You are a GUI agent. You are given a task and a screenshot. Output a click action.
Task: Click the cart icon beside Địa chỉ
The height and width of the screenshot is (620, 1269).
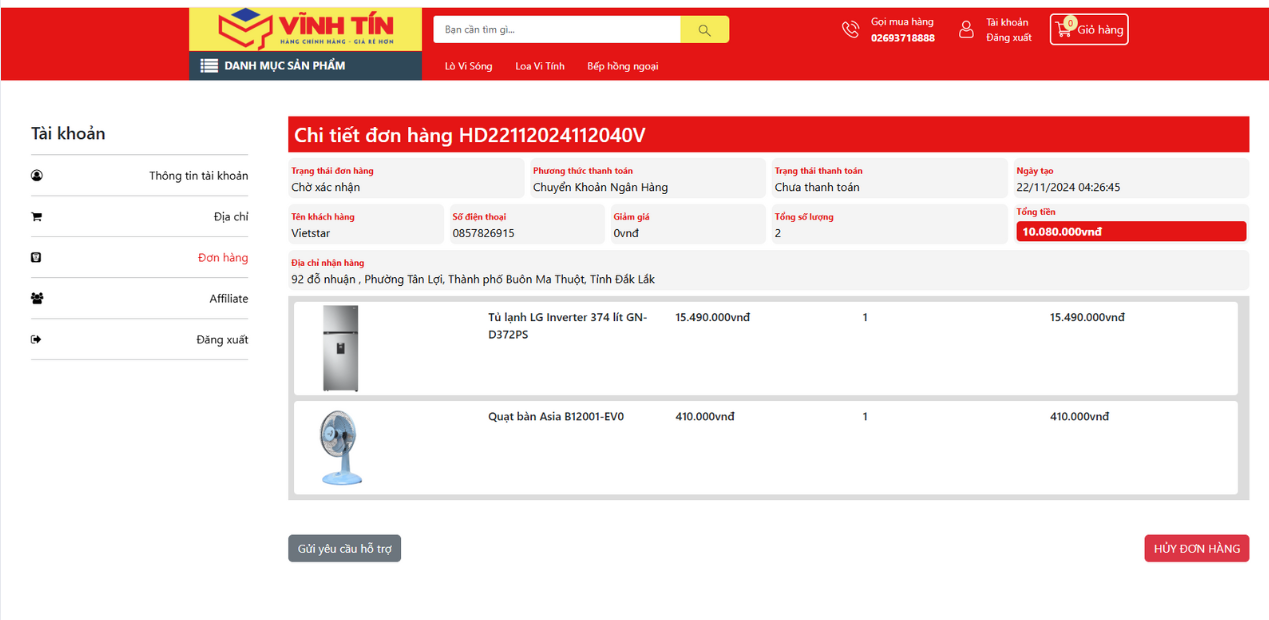pos(37,217)
